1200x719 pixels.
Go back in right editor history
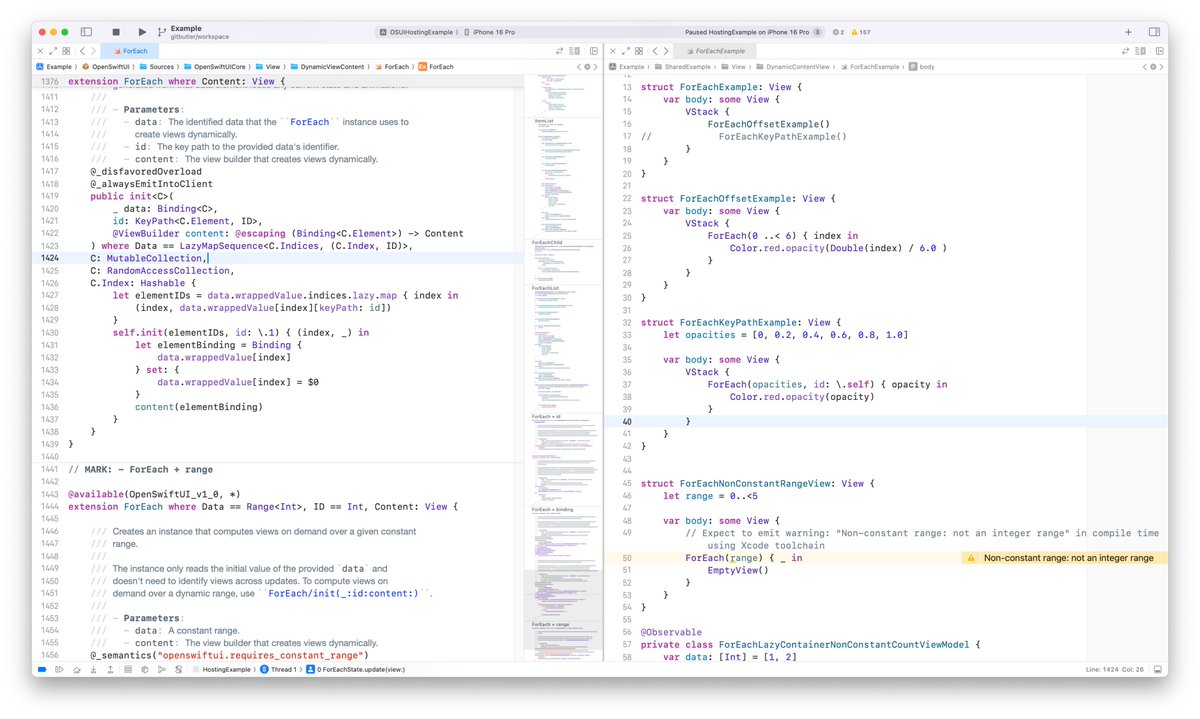[655, 51]
